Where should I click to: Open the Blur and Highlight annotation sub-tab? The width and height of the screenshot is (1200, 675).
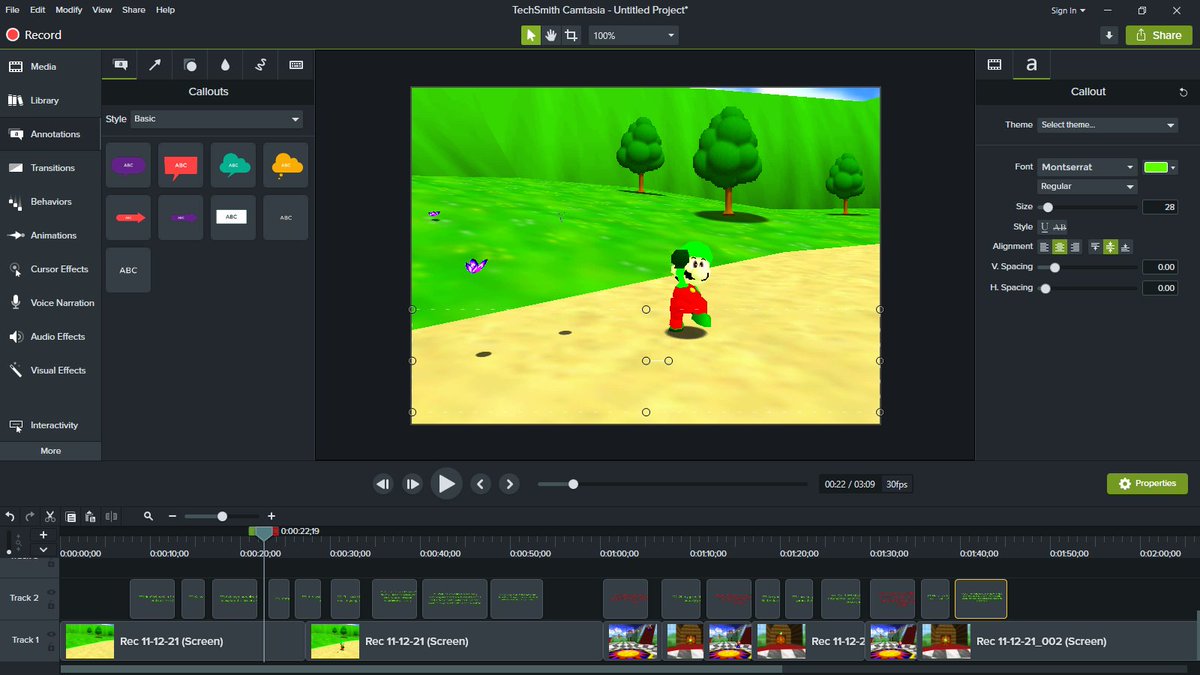coord(225,64)
